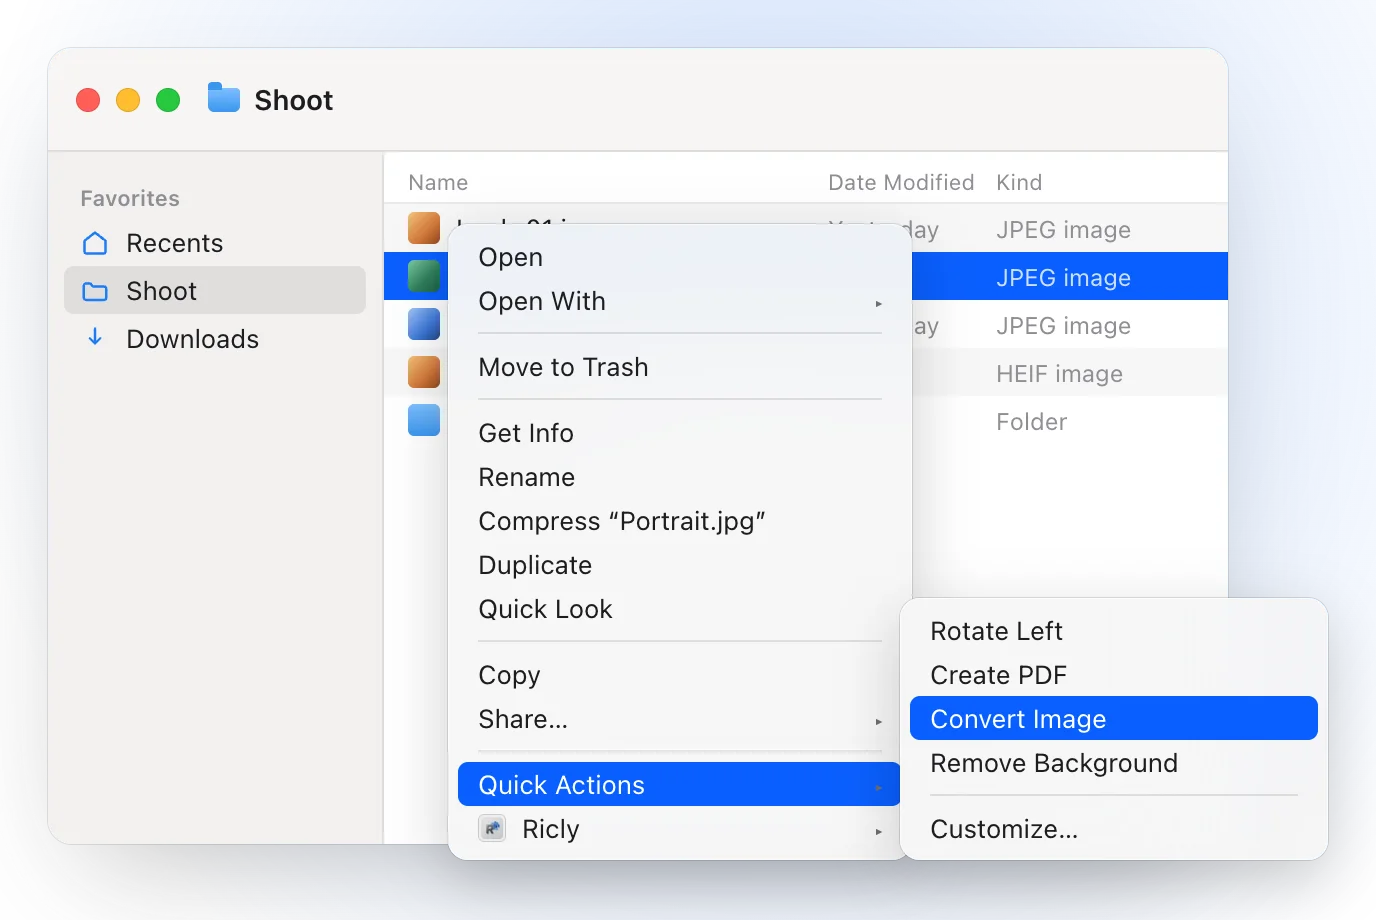Click the Favorites sidebar heading

point(130,198)
